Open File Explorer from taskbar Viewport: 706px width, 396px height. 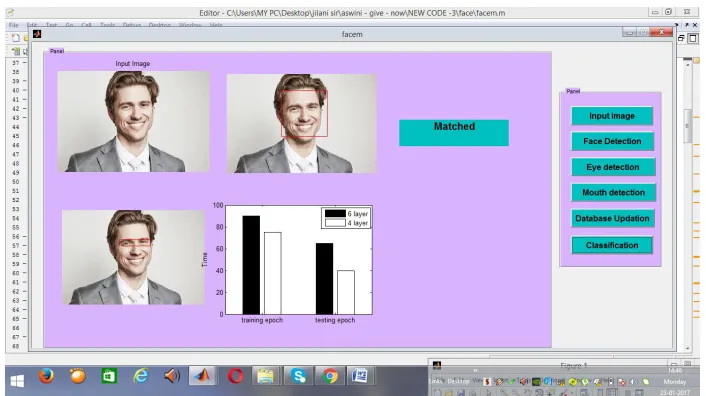coord(265,376)
